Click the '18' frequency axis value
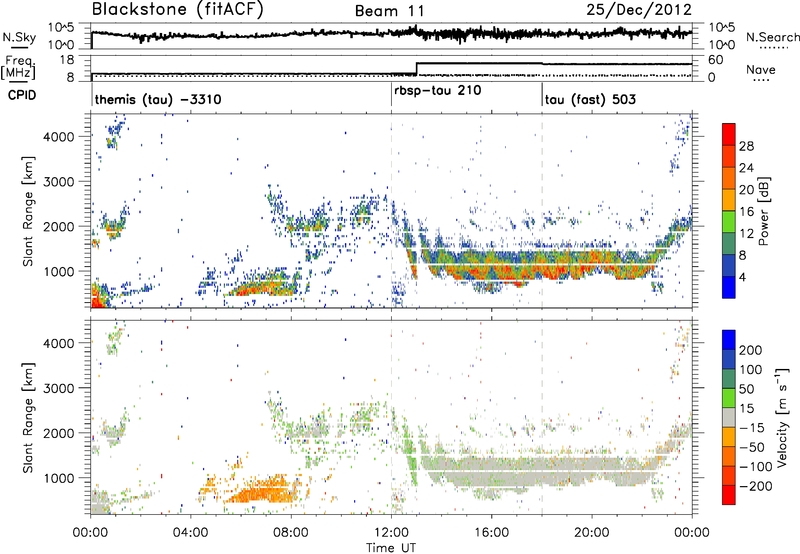The width and height of the screenshot is (800, 554). coord(67,60)
